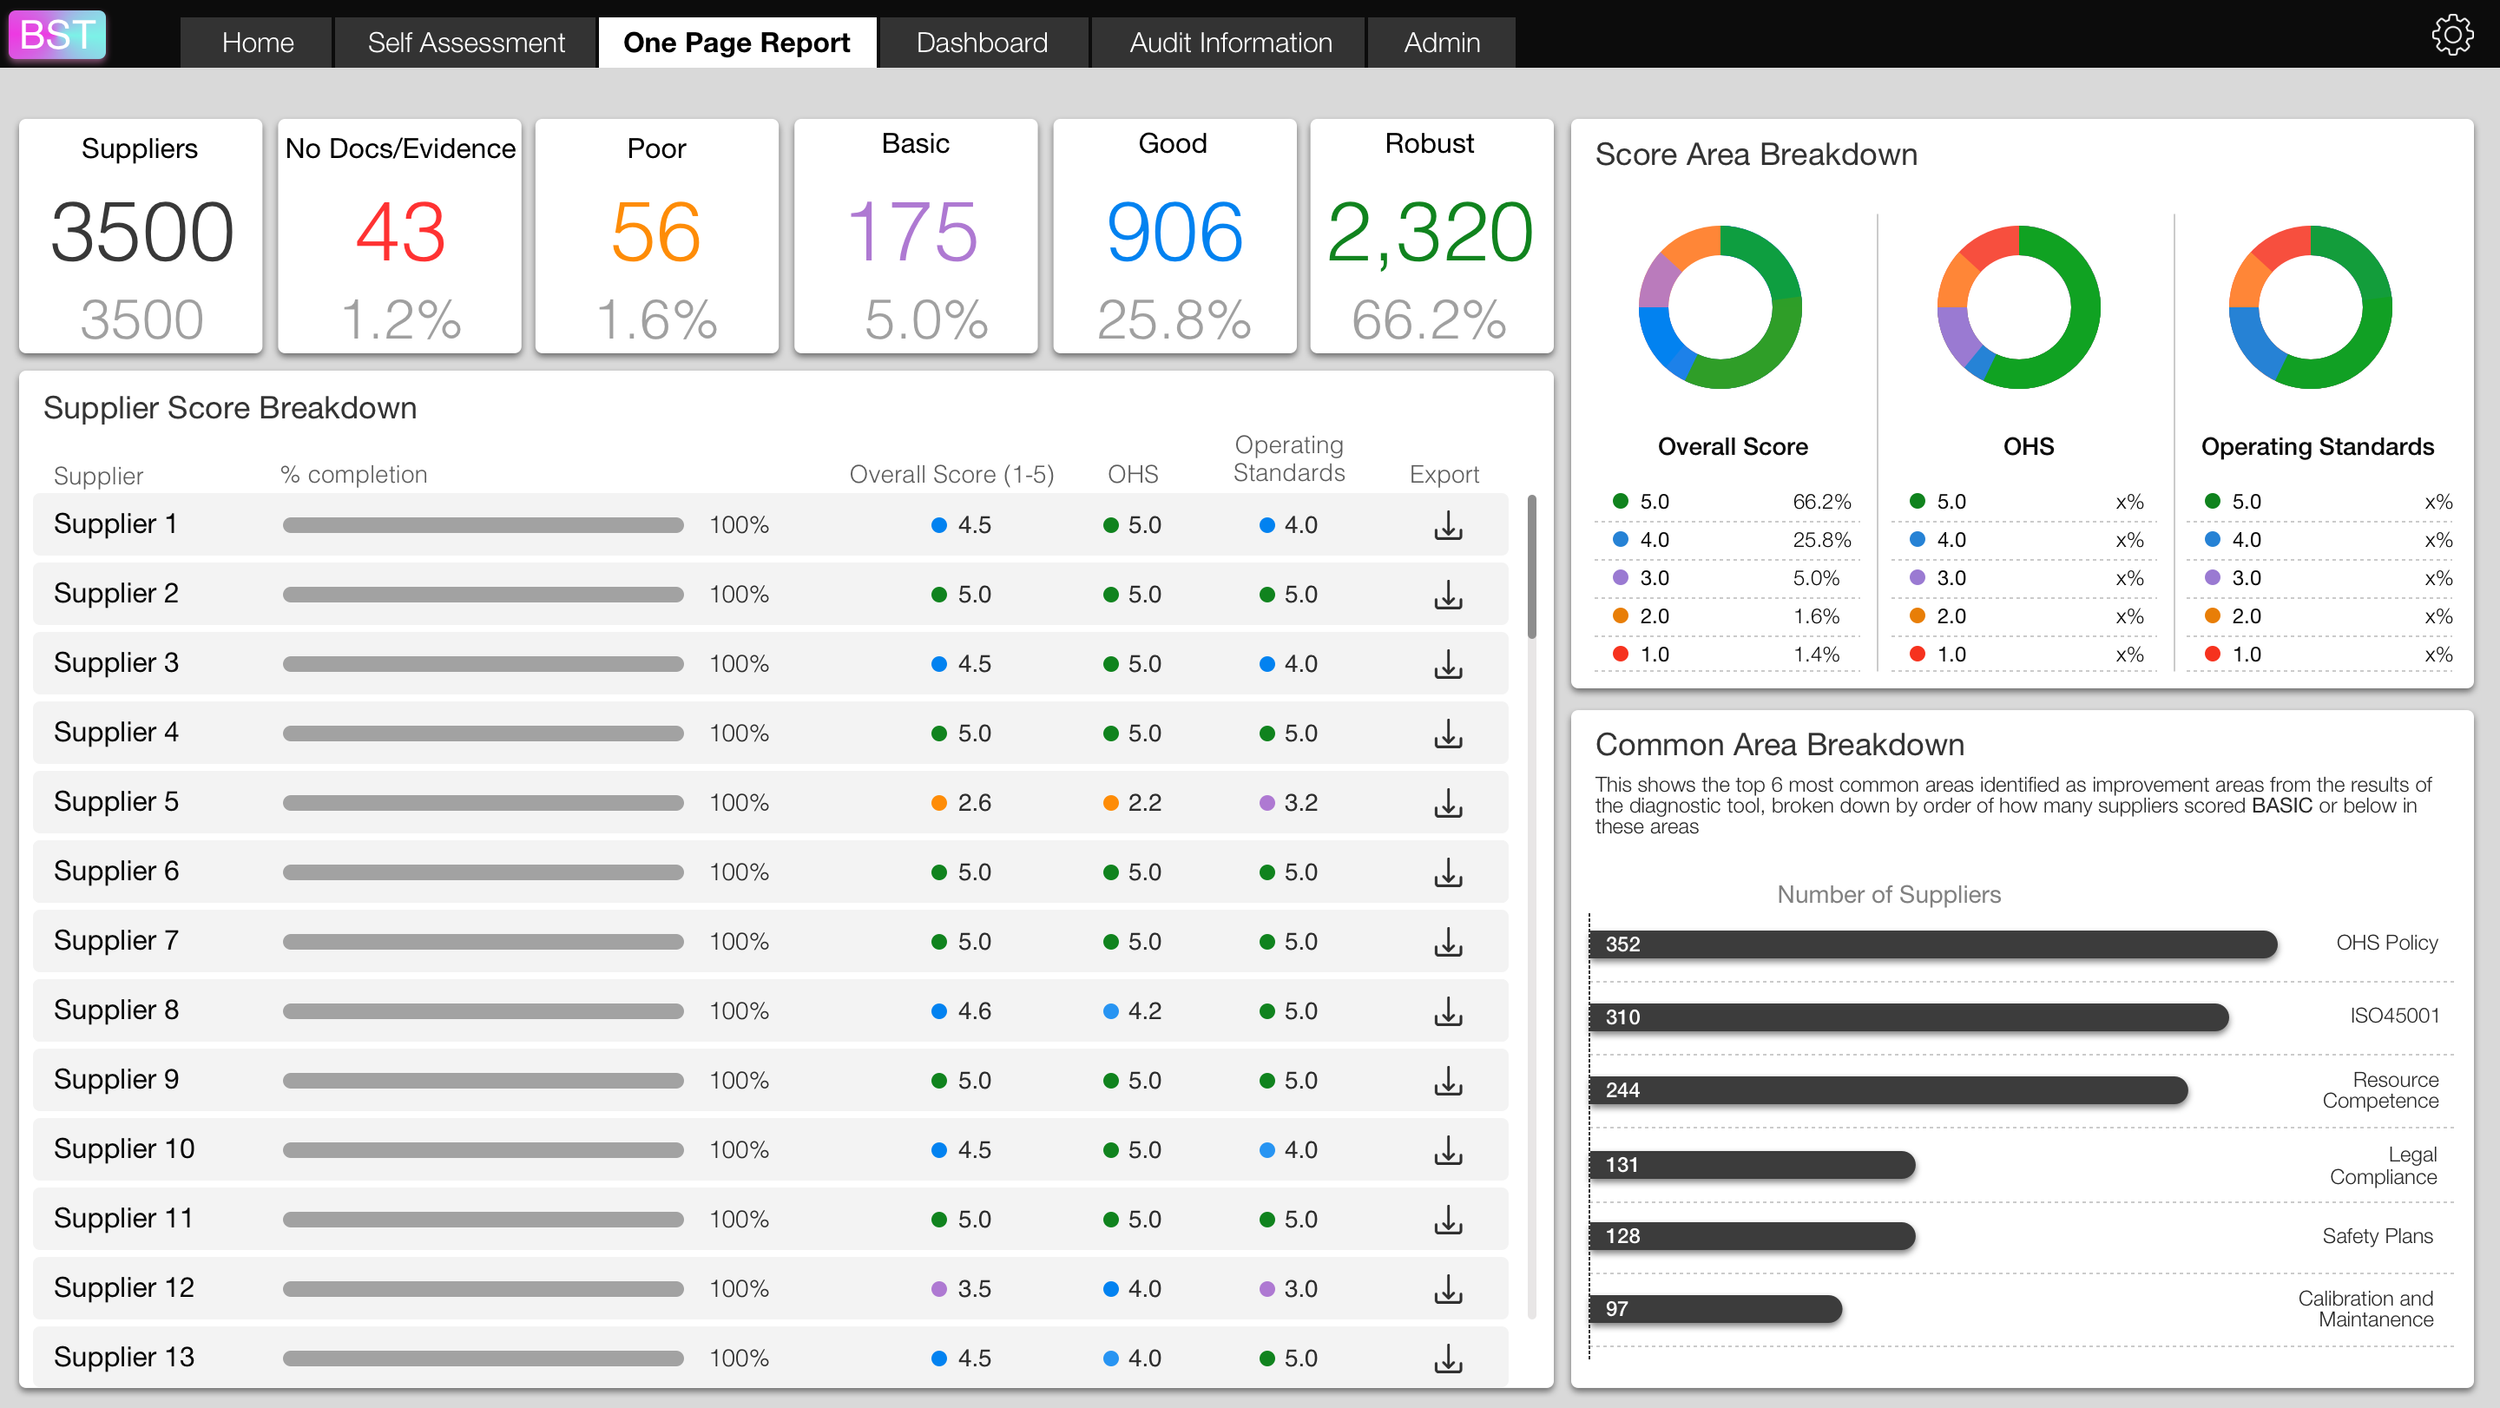
Task: Select the One Page Report tab
Action: click(737, 42)
